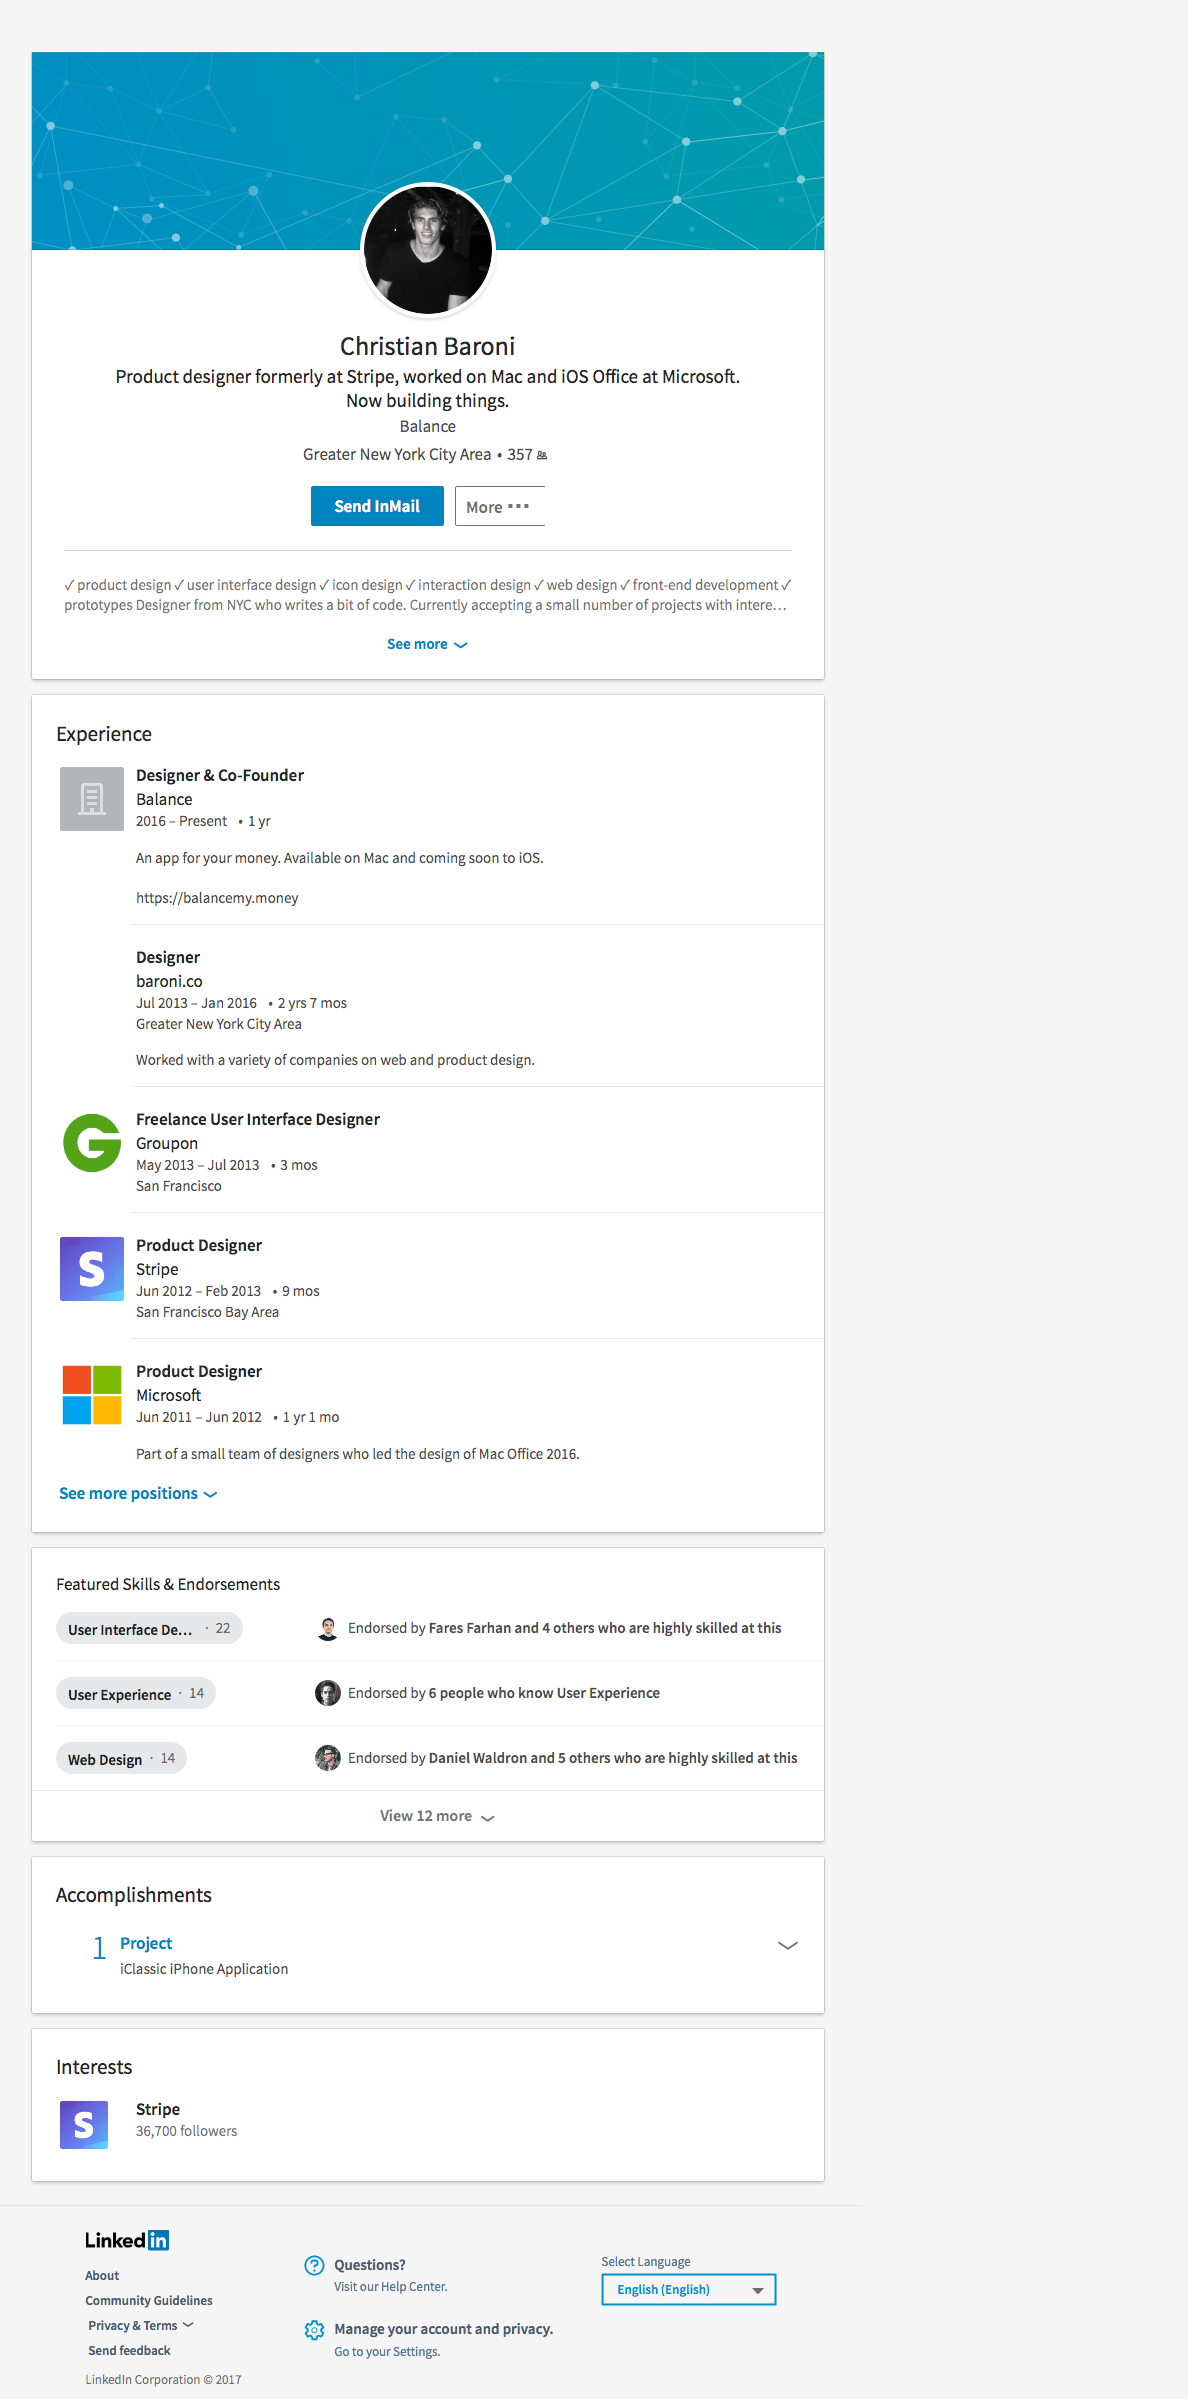This screenshot has width=1188, height=2399.
Task: Click the settings gear icon in footer
Action: [314, 2330]
